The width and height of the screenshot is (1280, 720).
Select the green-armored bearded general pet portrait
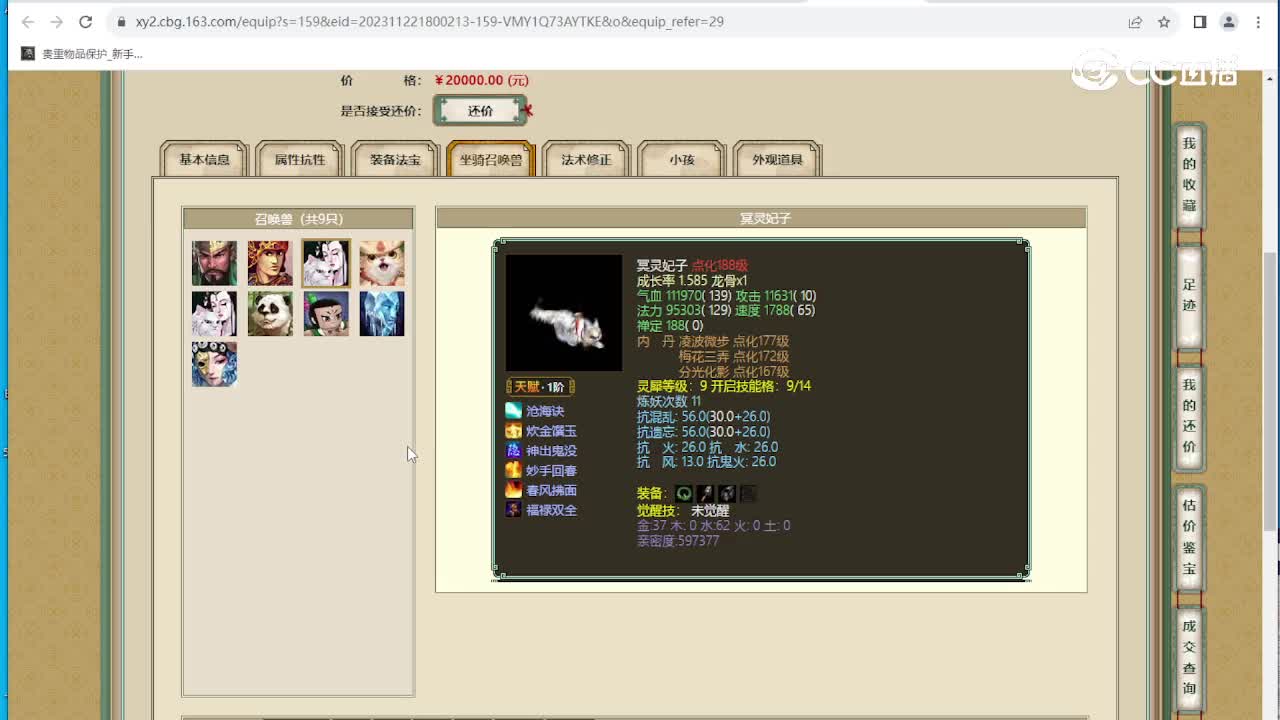(x=215, y=263)
